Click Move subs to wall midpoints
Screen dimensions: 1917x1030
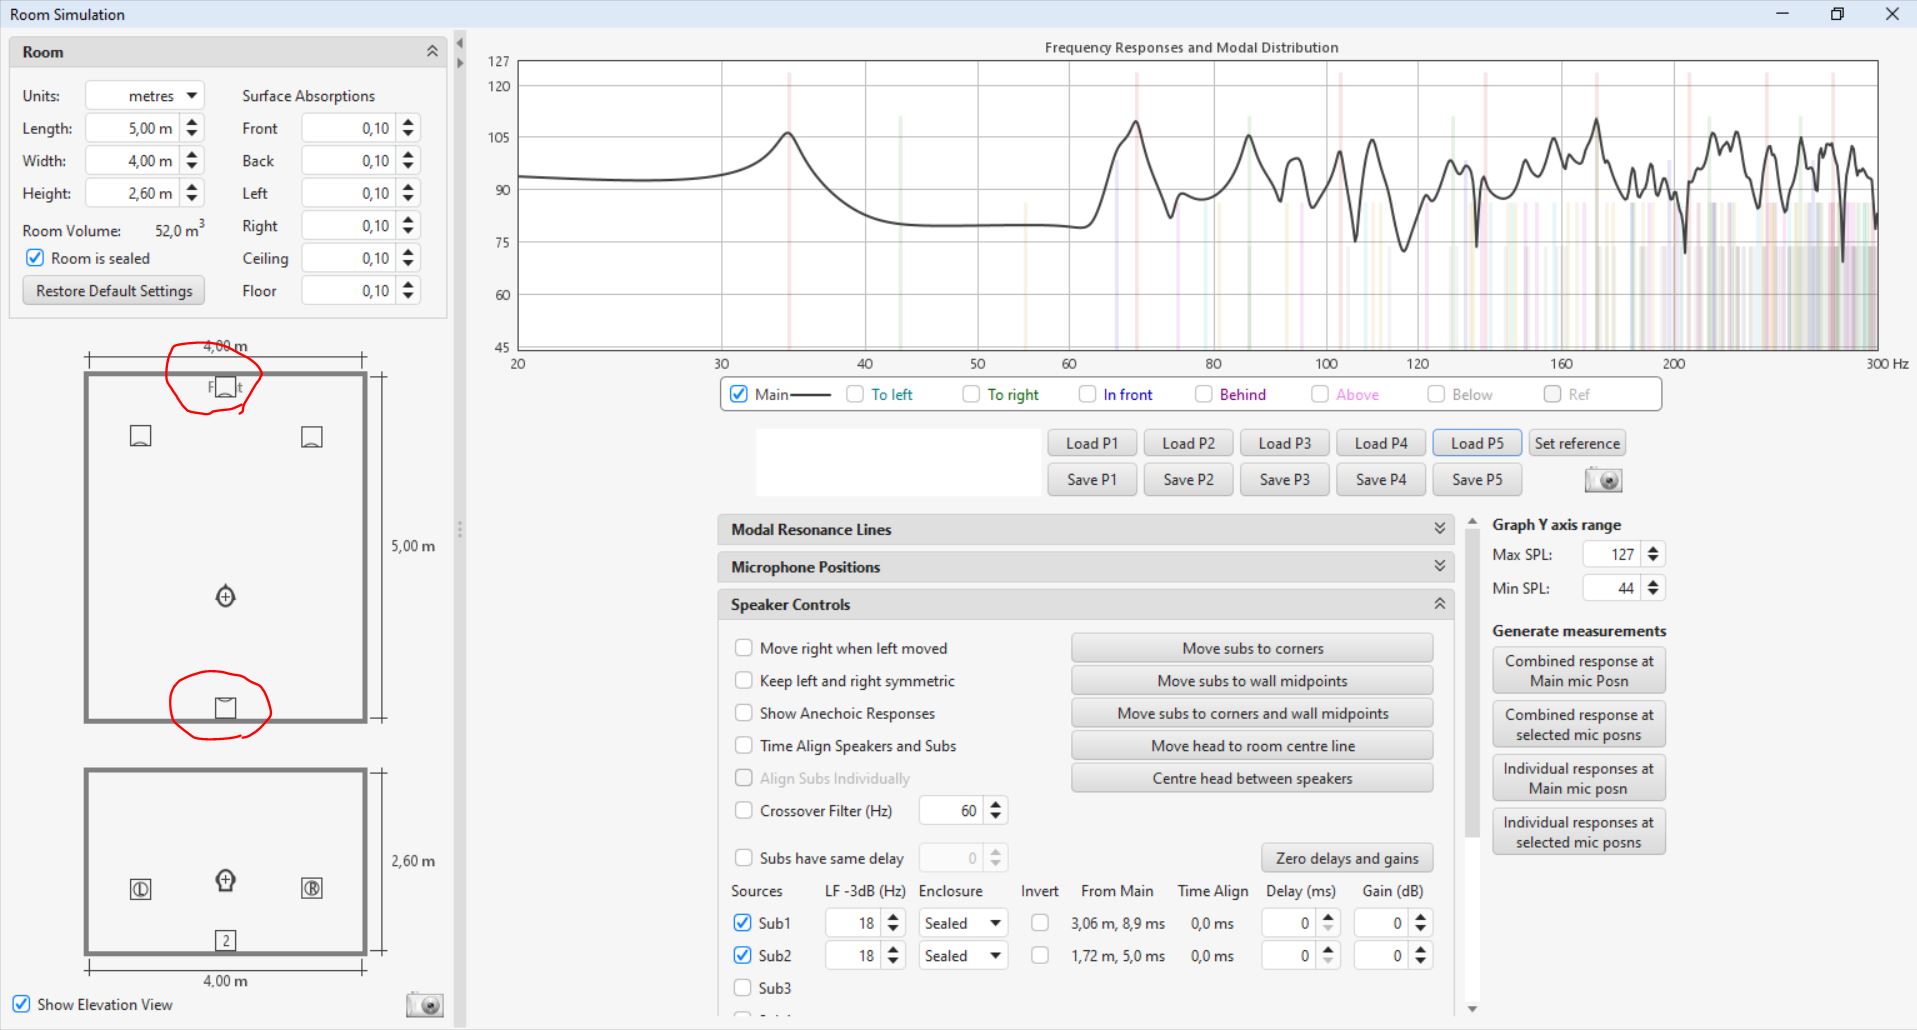1252,681
